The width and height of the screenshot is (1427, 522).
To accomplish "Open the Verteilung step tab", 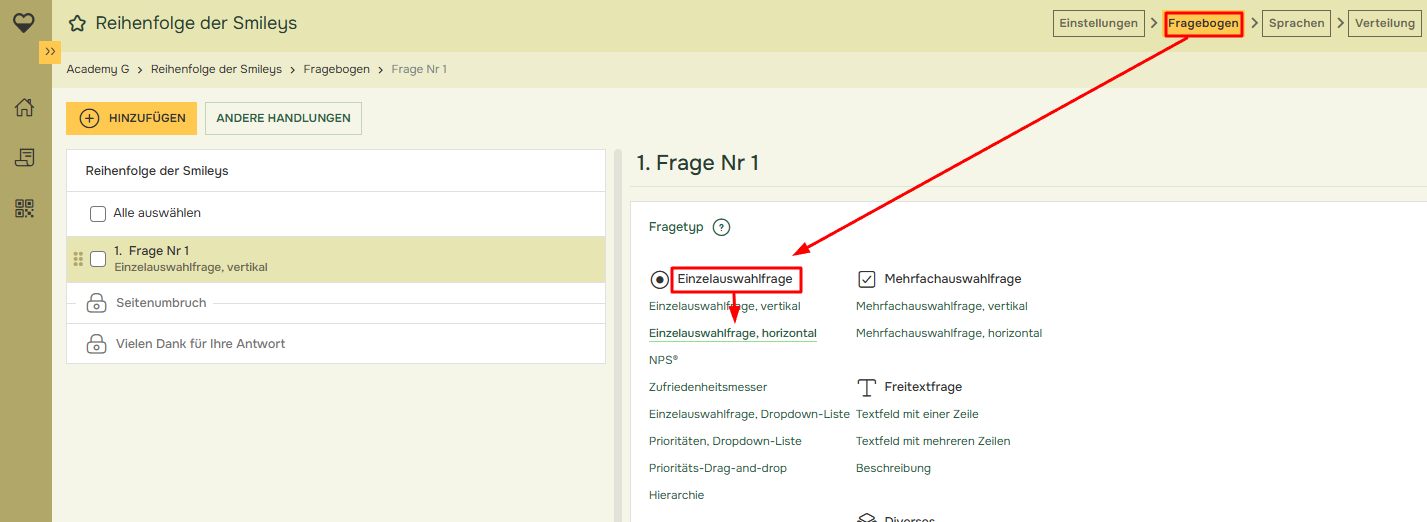I will (x=1385, y=23).
